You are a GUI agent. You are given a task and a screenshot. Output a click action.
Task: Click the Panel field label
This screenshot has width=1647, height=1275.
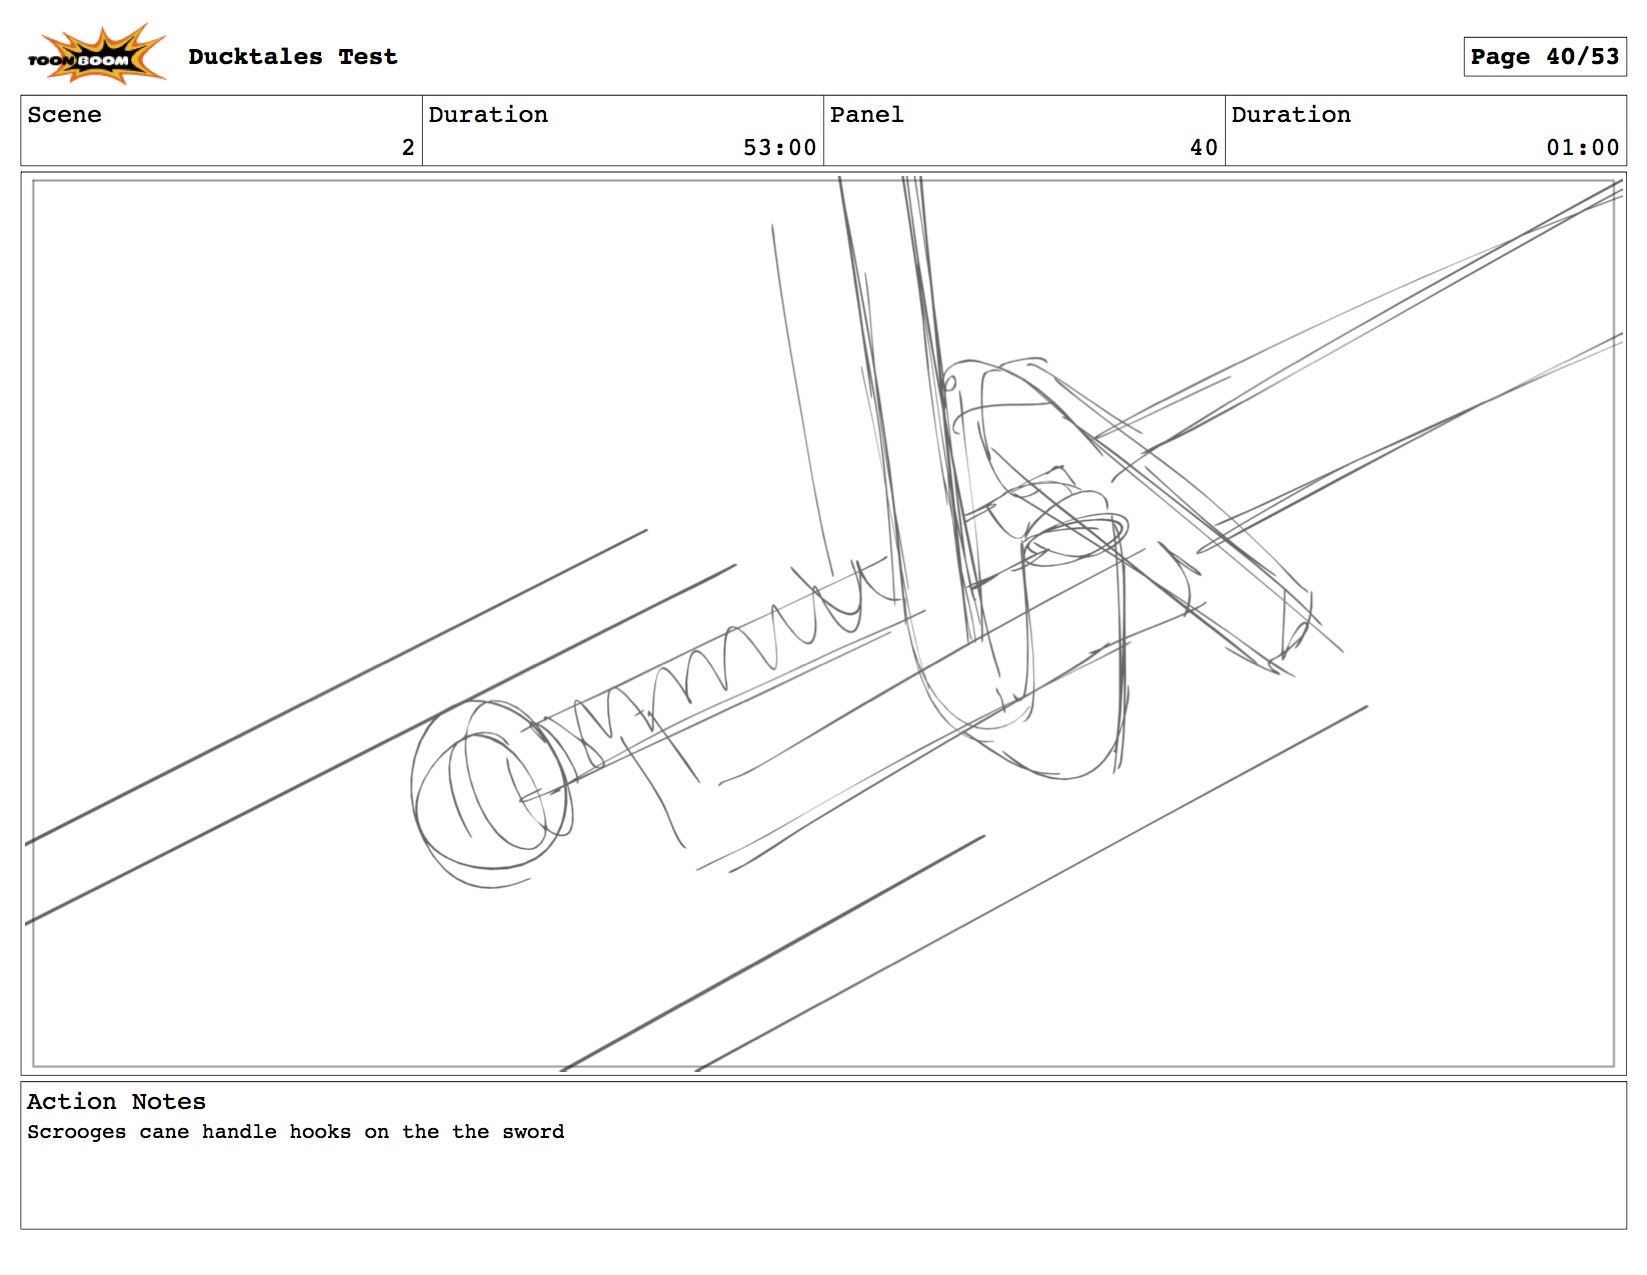pyautogui.click(x=866, y=115)
